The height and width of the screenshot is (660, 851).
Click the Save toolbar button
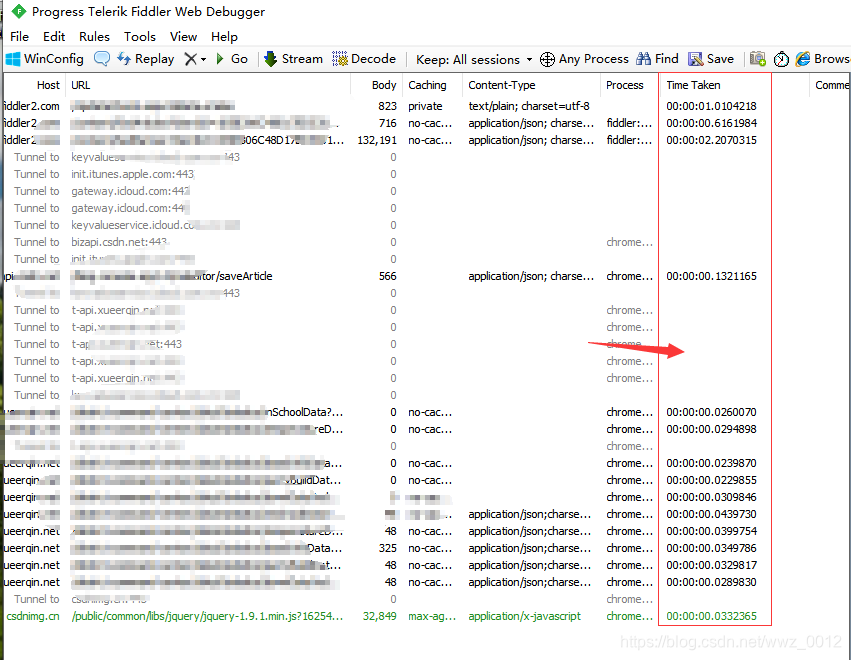(x=711, y=59)
